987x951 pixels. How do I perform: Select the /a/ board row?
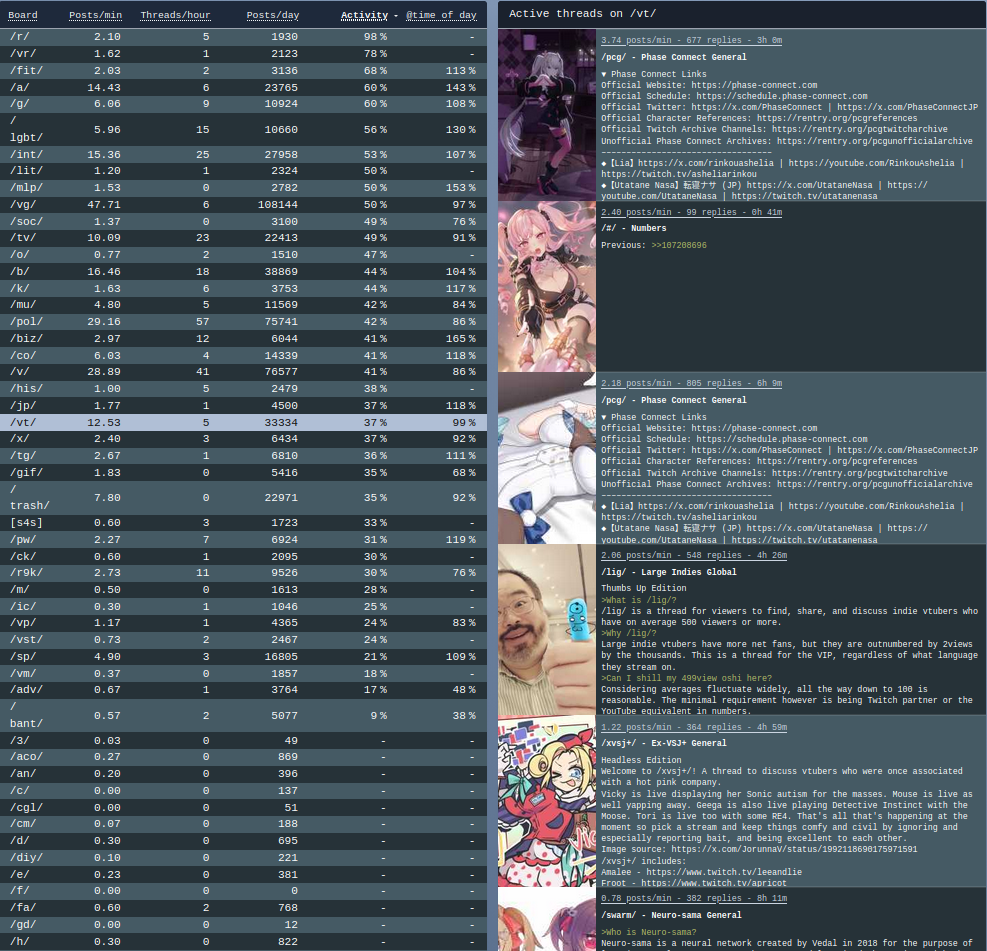[x=243, y=87]
